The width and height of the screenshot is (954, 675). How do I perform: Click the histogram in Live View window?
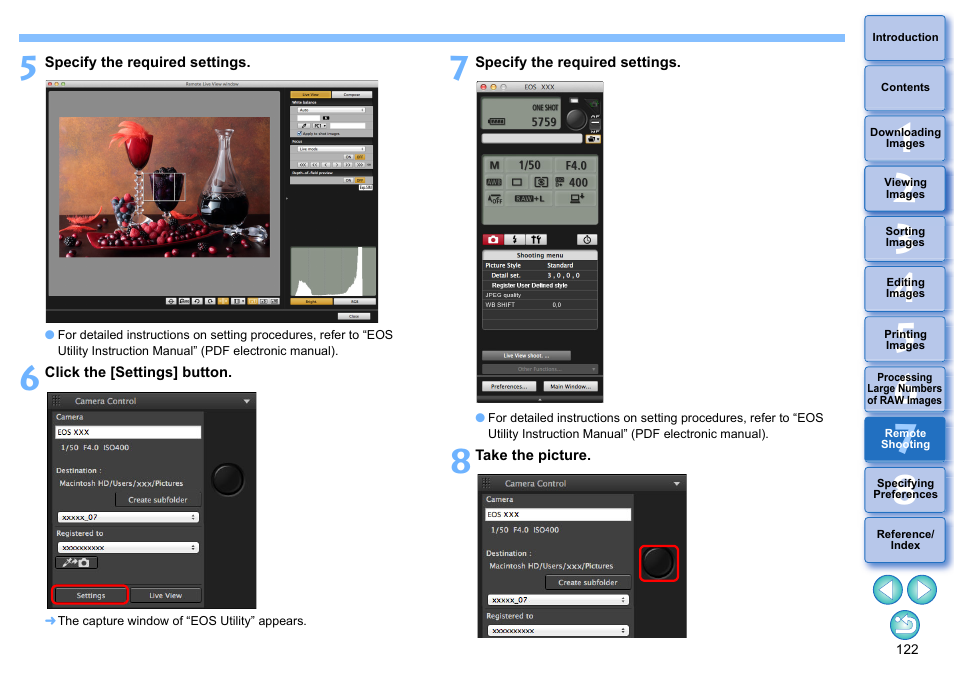coord(332,270)
